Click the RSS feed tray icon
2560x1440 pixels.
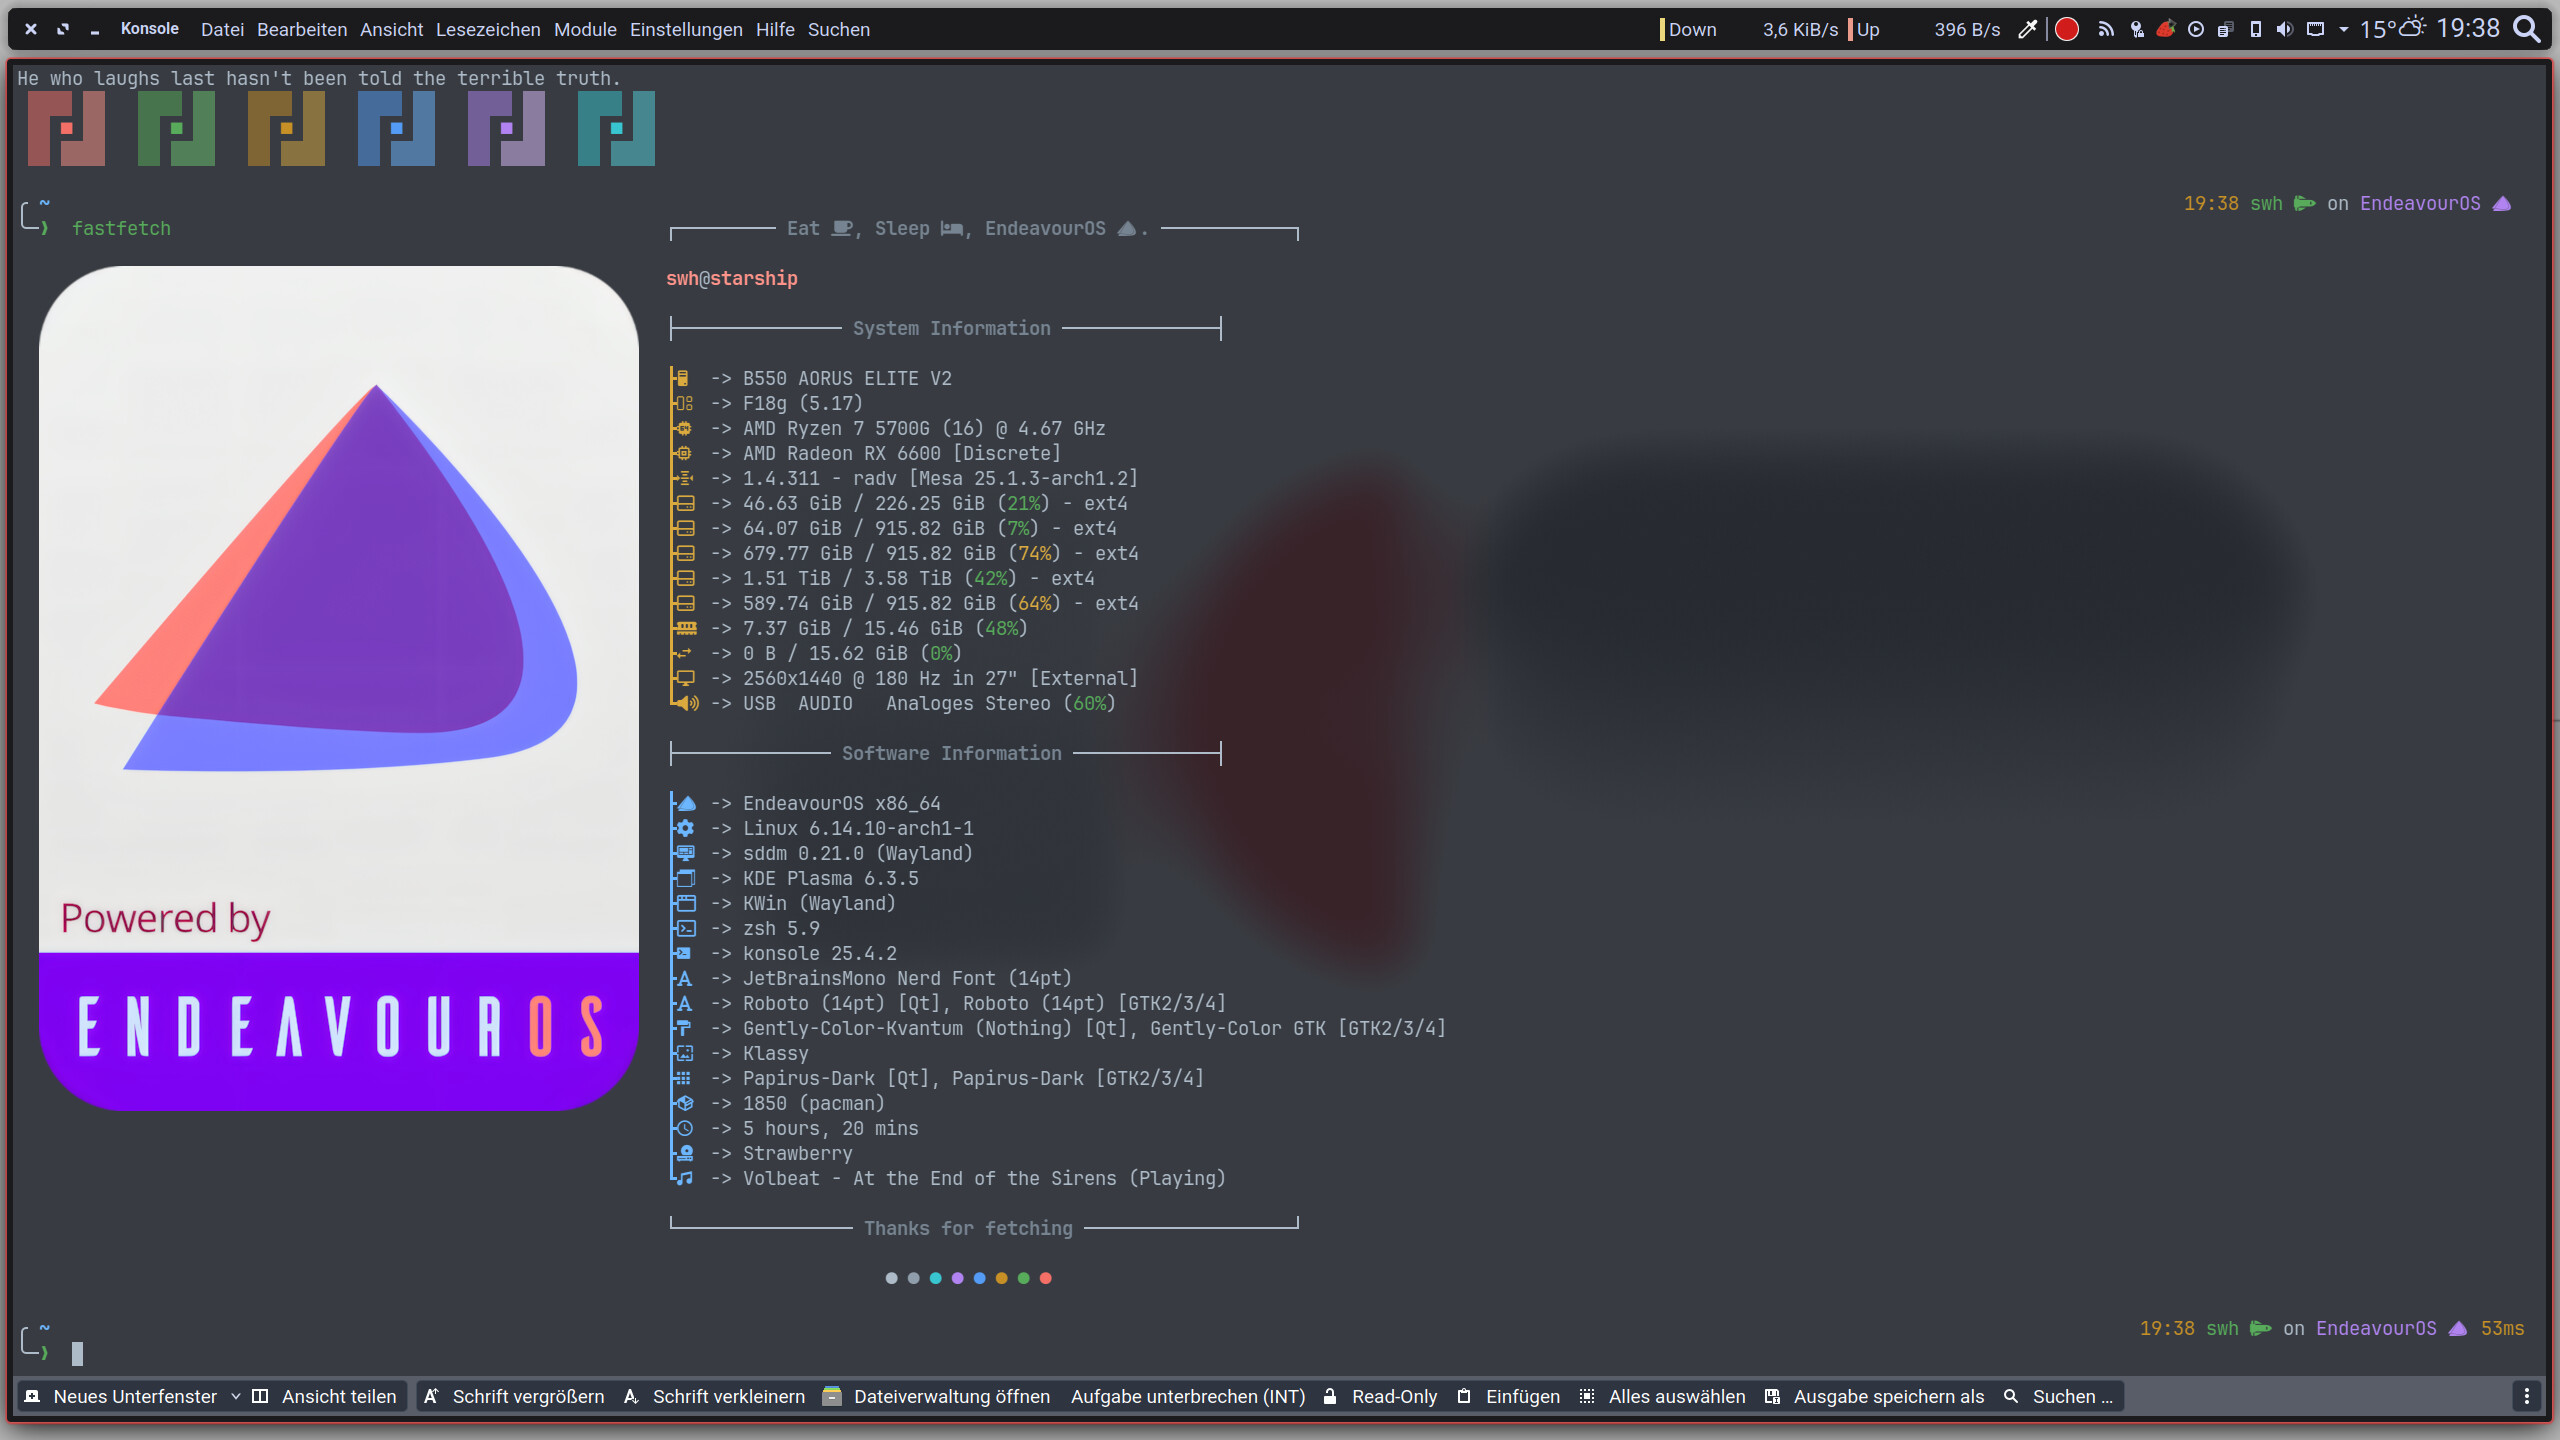(x=2106, y=29)
